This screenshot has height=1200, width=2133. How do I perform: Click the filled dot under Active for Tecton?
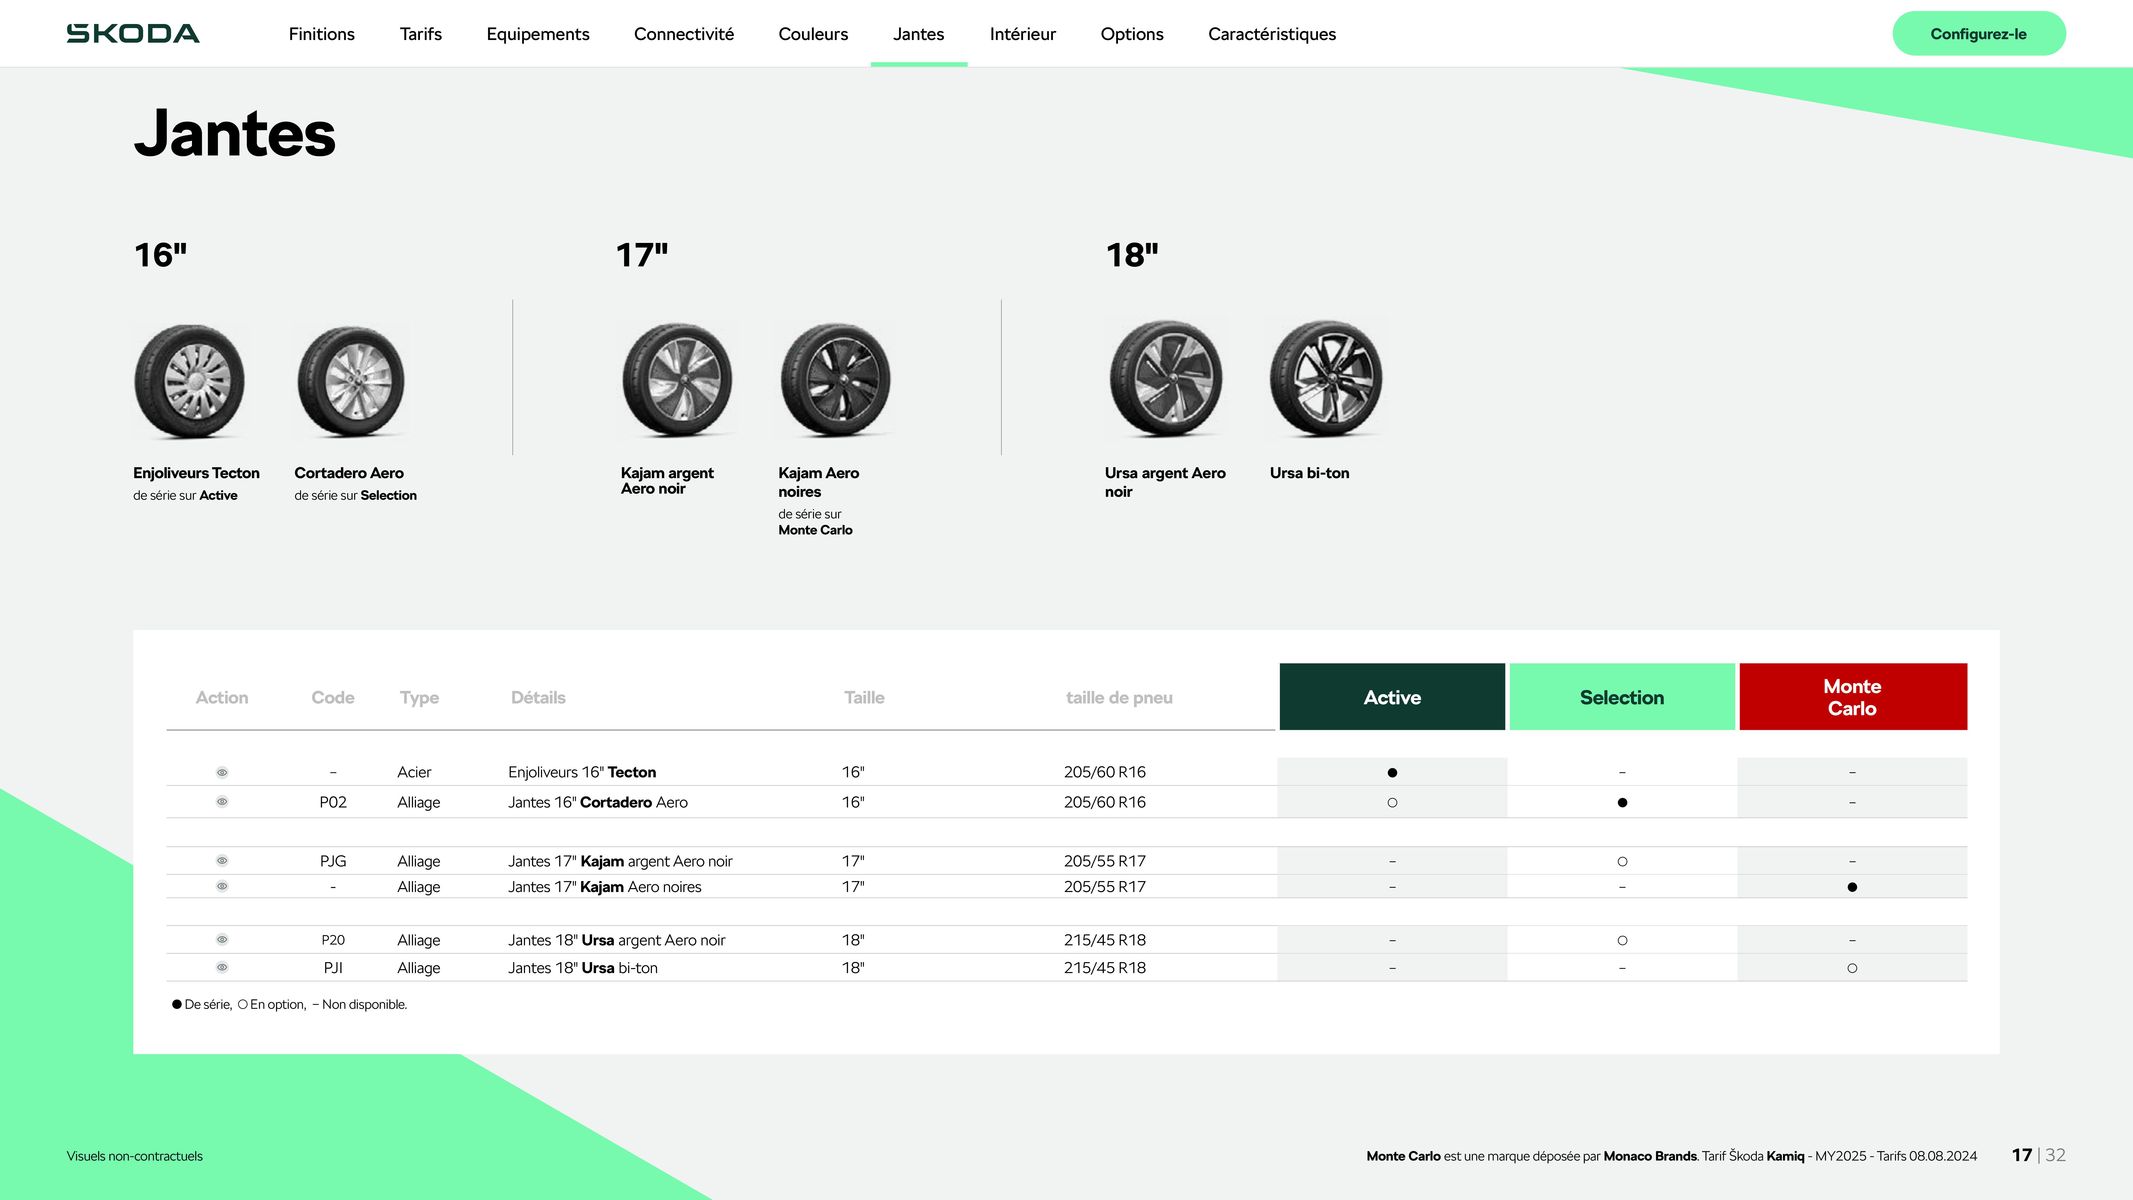point(1392,772)
